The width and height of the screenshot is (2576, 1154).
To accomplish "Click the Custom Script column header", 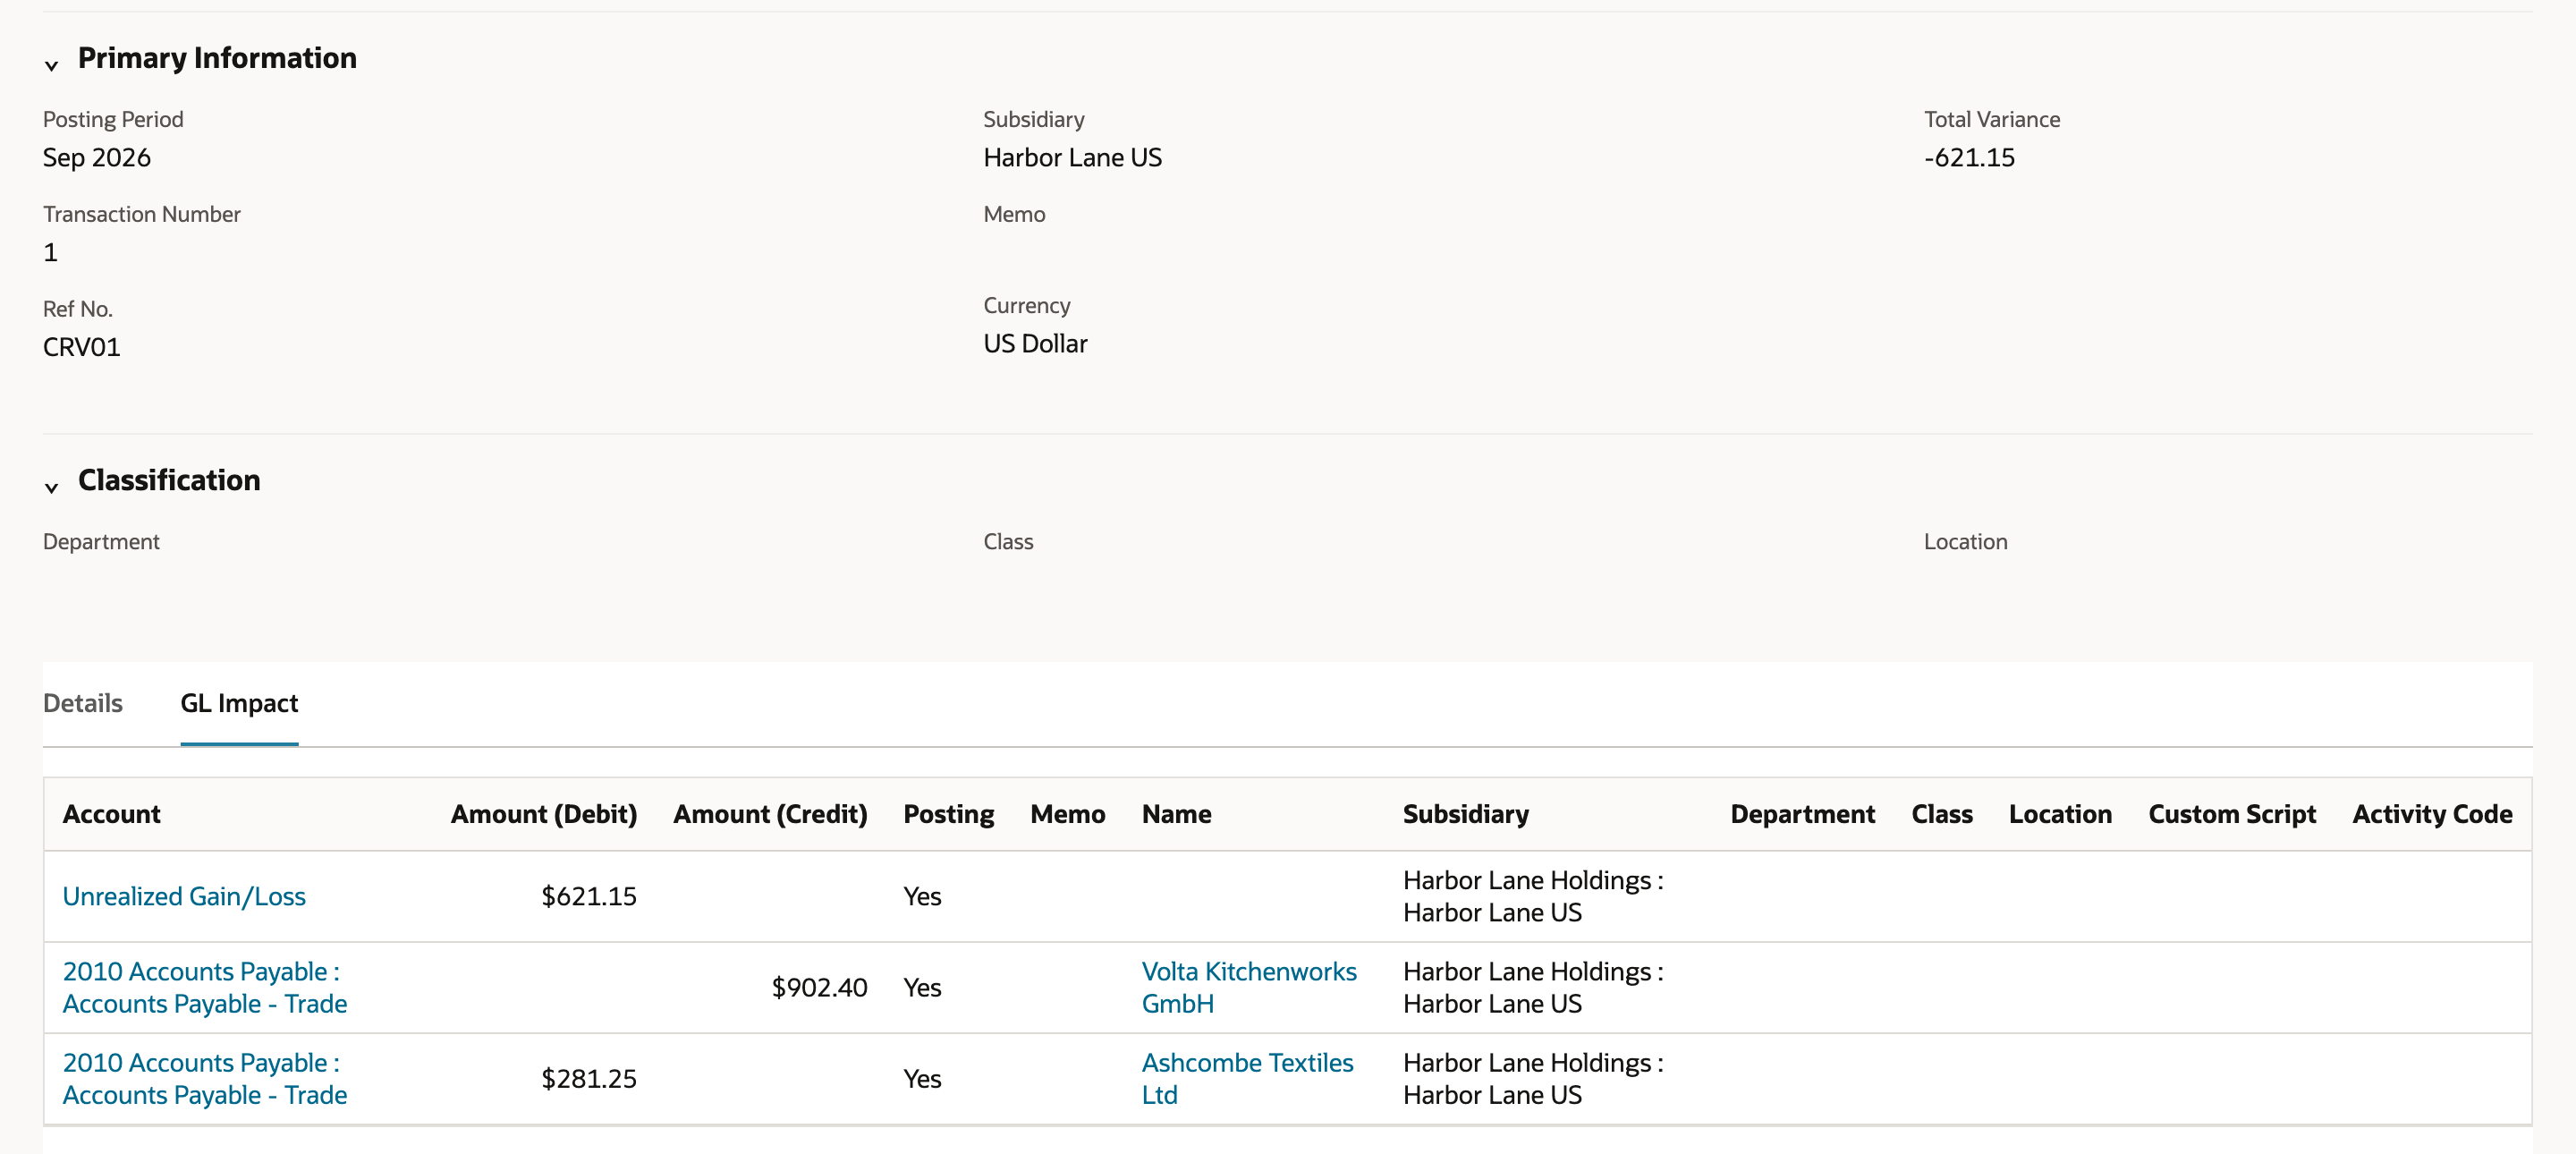I will (x=2232, y=814).
